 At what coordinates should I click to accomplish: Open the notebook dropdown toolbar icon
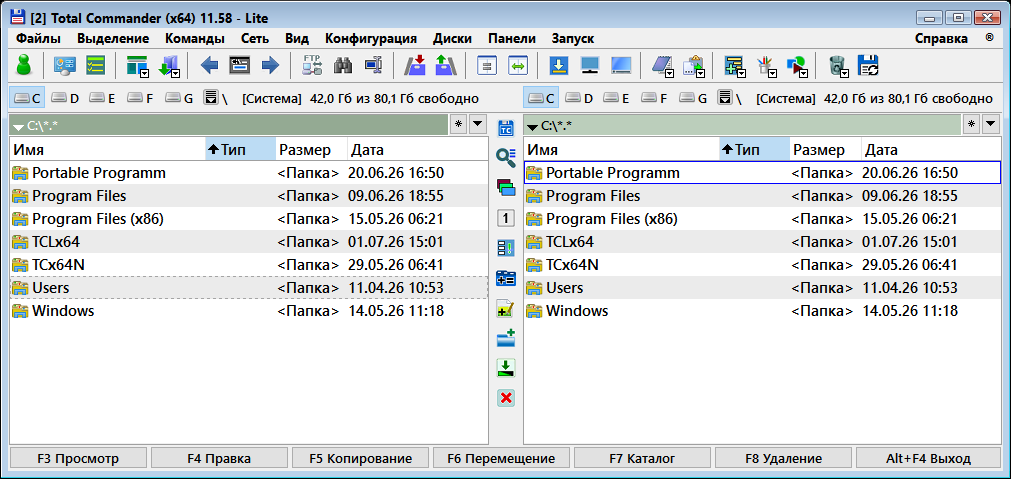tap(663, 66)
